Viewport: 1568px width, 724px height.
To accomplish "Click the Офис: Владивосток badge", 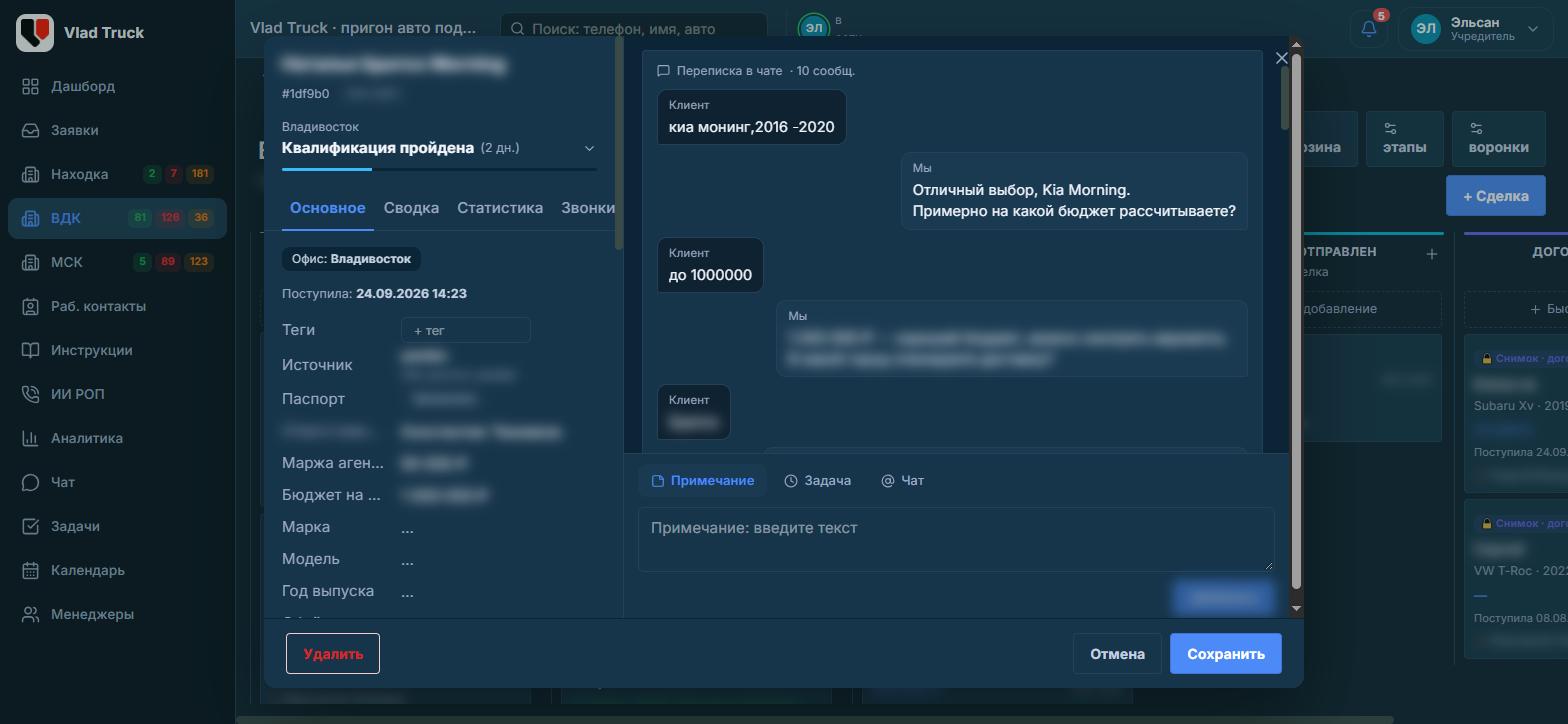I will tap(351, 259).
